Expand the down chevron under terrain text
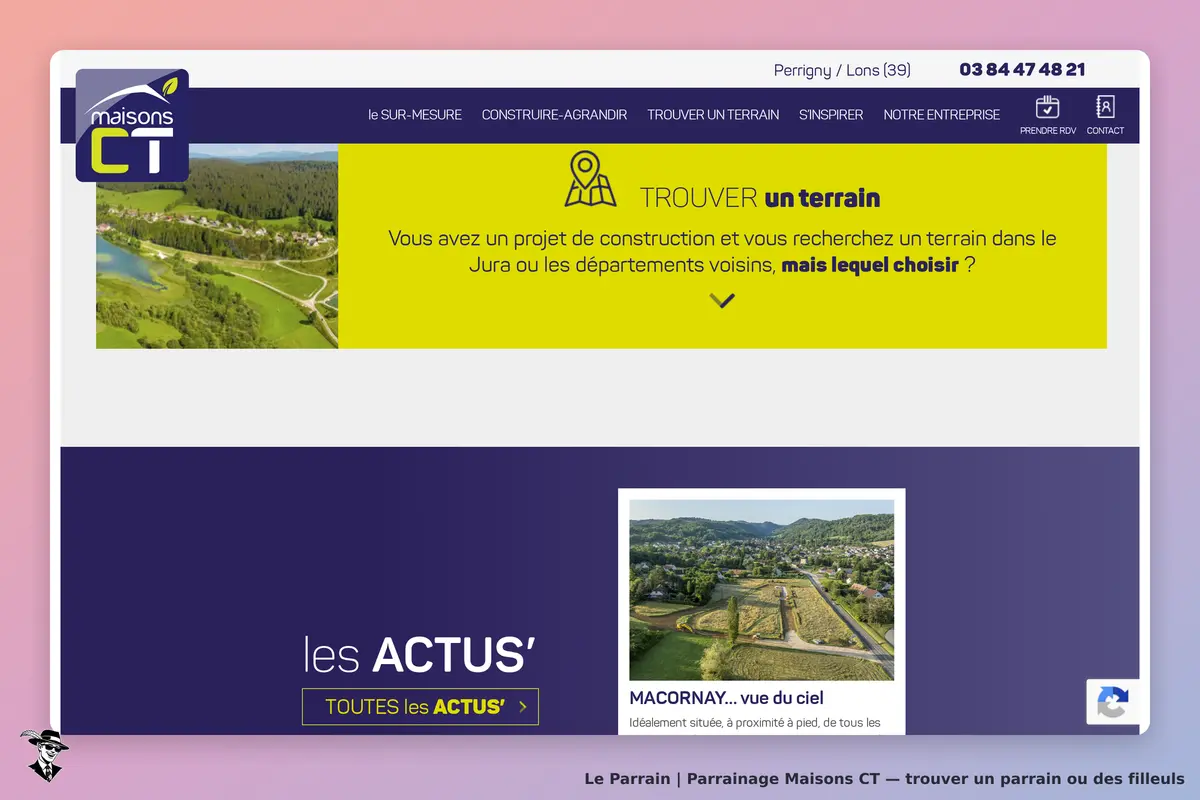 point(722,300)
